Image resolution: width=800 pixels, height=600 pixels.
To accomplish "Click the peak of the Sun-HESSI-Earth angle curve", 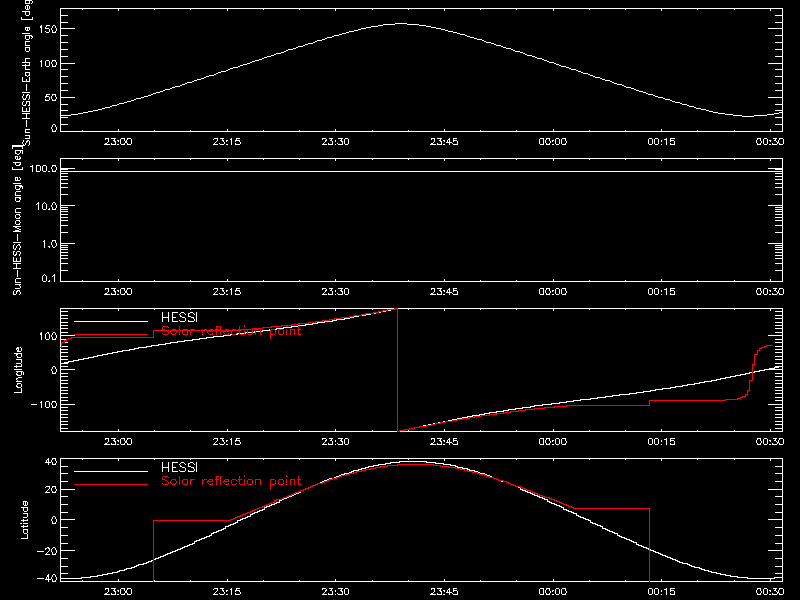I will [402, 23].
